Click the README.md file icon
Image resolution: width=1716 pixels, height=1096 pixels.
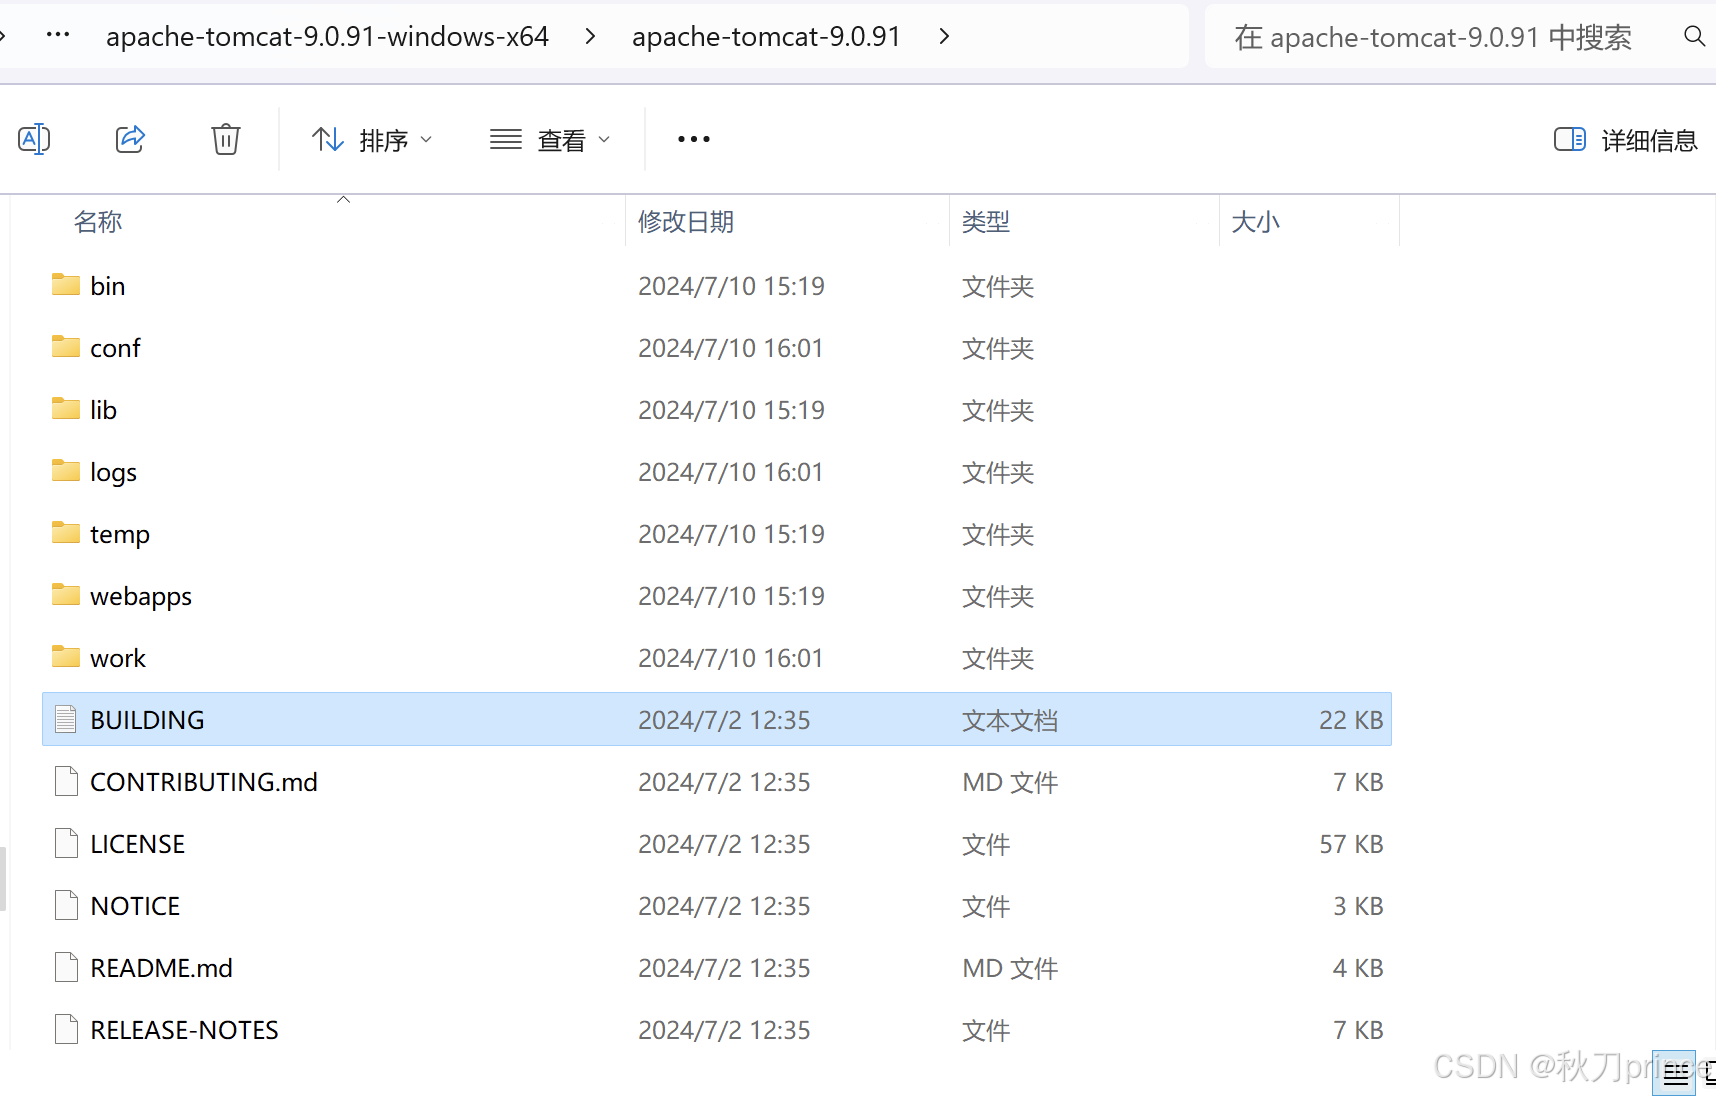coord(66,967)
